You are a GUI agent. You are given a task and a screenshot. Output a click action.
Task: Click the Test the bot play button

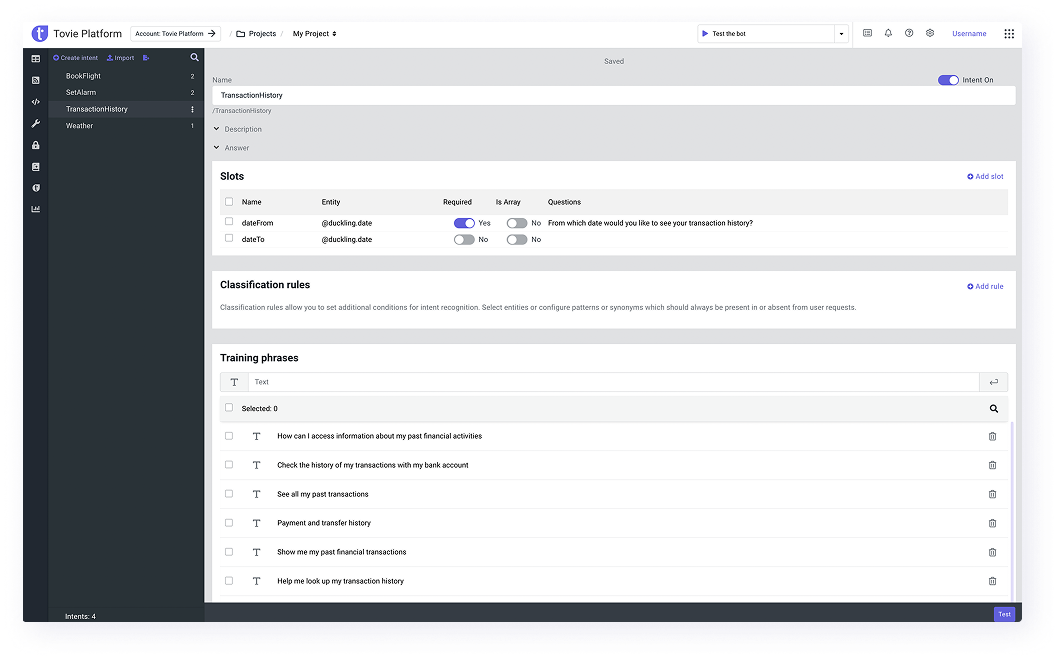[x=705, y=34]
